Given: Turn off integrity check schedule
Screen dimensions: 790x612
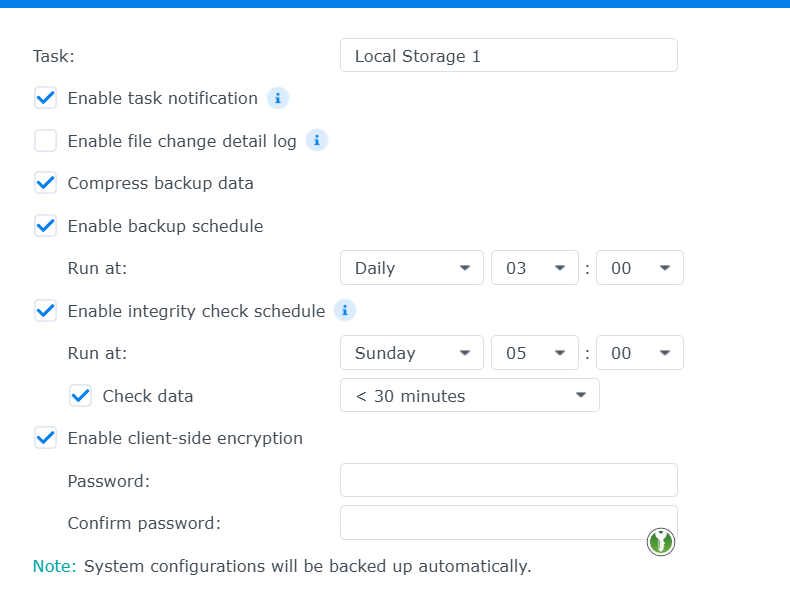Looking at the screenshot, I should 46,311.
